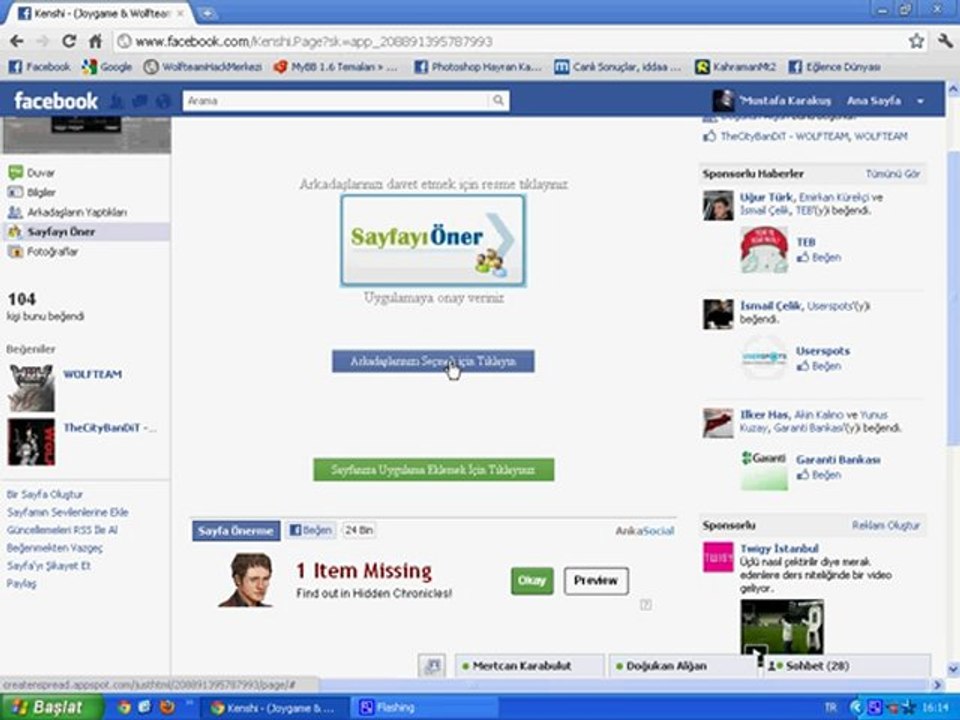
Task: Open the Sohbet (28) chat list
Action: tap(846, 666)
